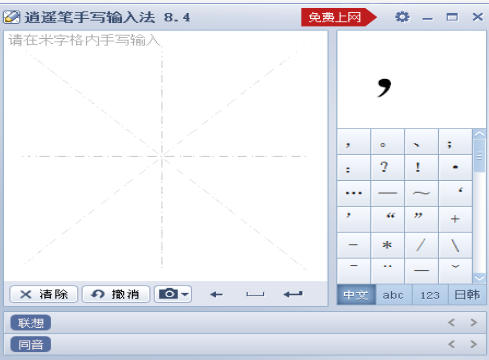This screenshot has width=489, height=360.
Task: Show next candidates in 联想 row
Action: click(x=473, y=322)
